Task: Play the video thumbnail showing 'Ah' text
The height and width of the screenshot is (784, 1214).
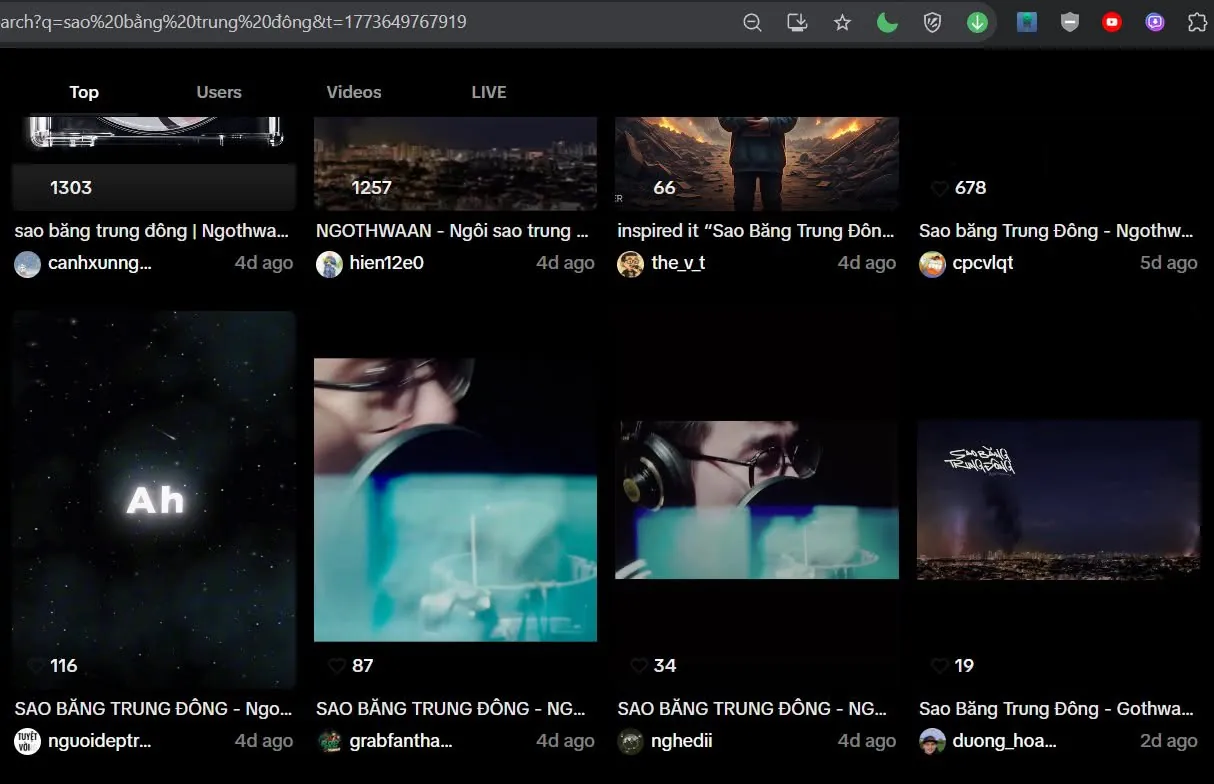Action: 155,499
